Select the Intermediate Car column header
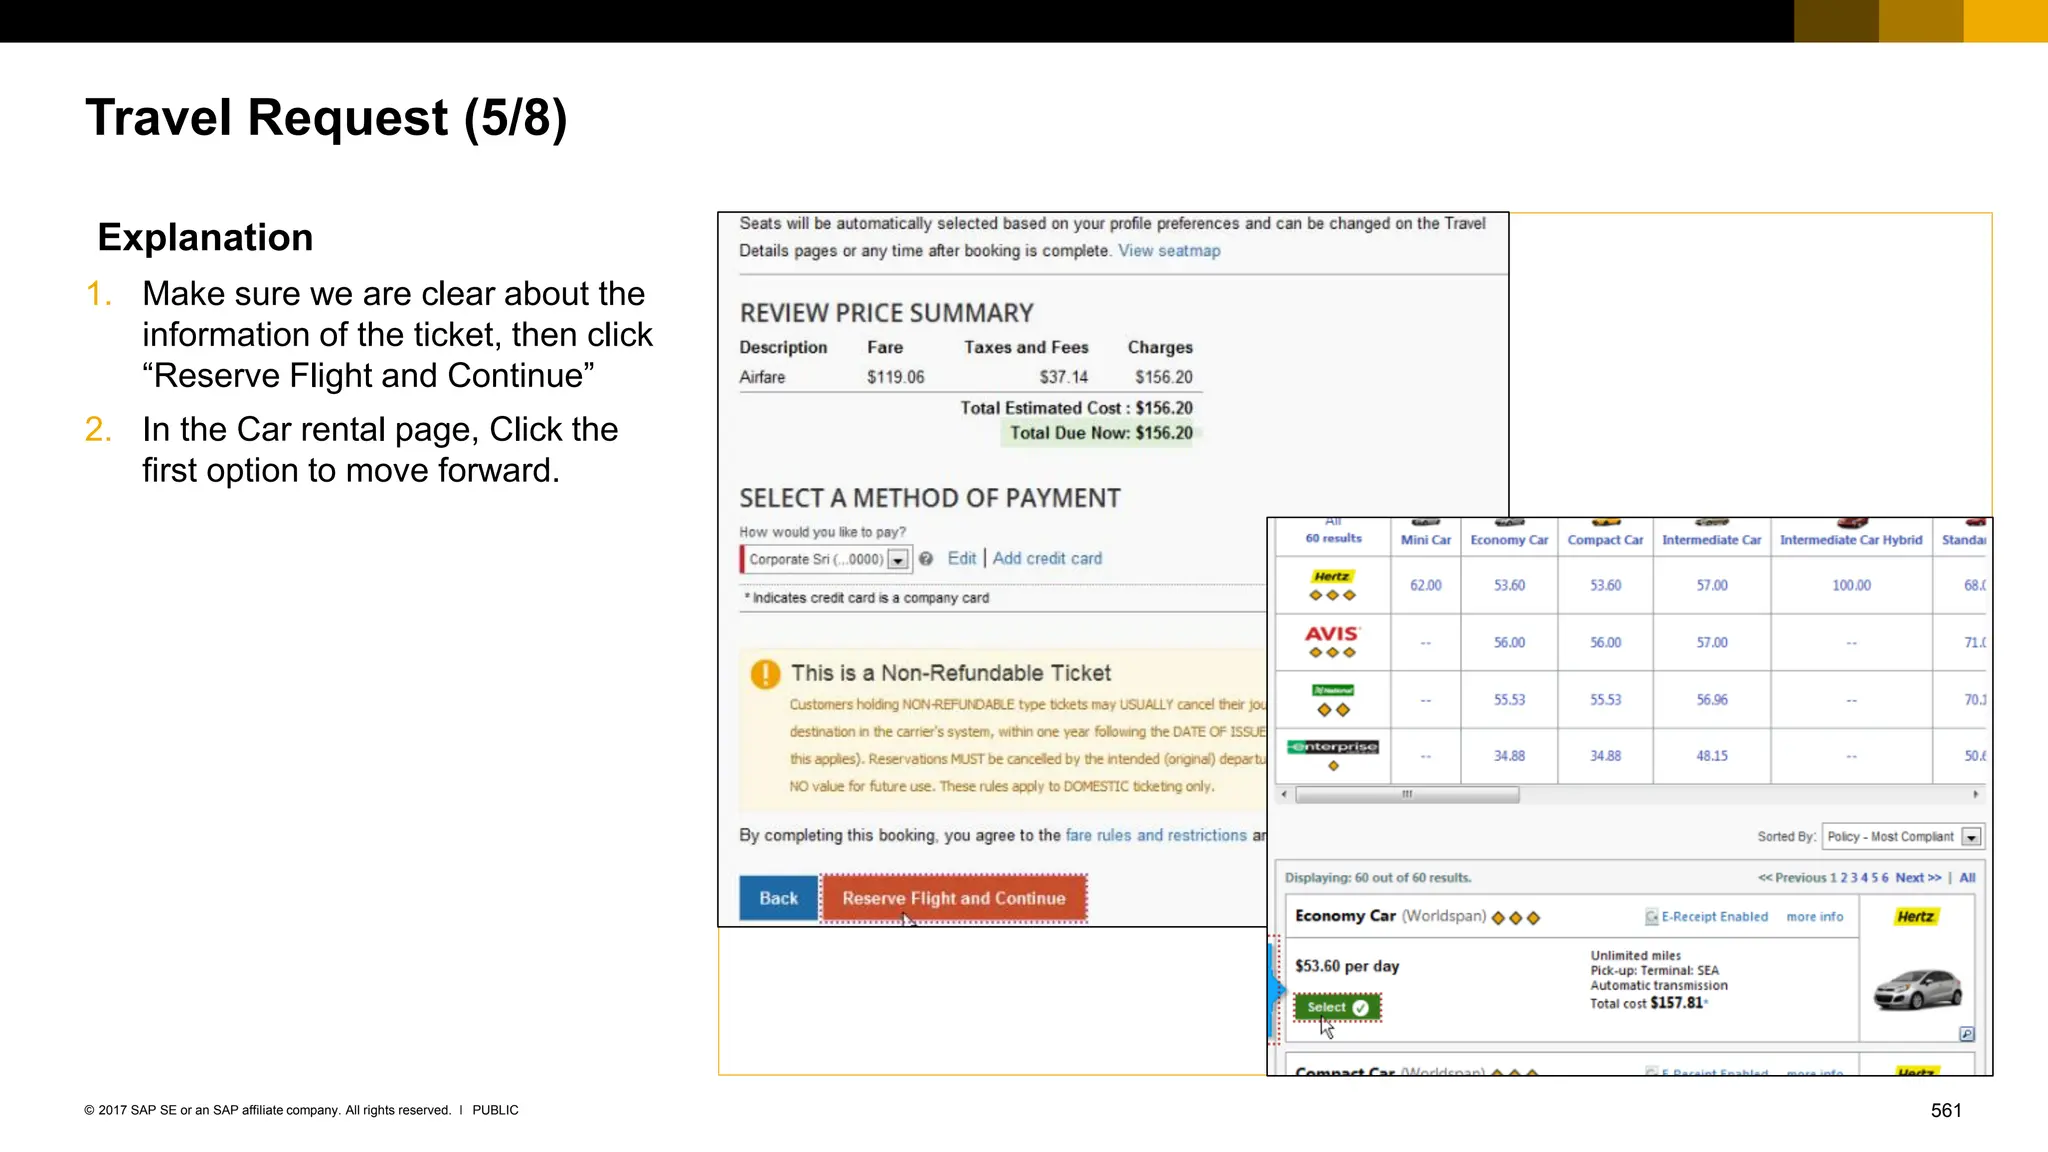The width and height of the screenshot is (2048, 1152). [x=1712, y=540]
